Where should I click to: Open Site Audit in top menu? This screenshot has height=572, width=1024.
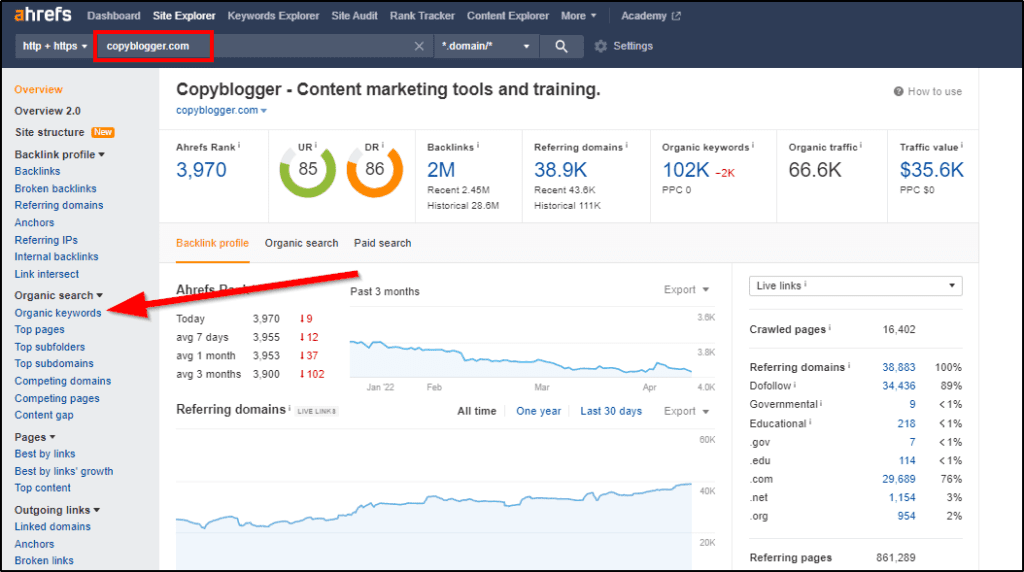354,16
